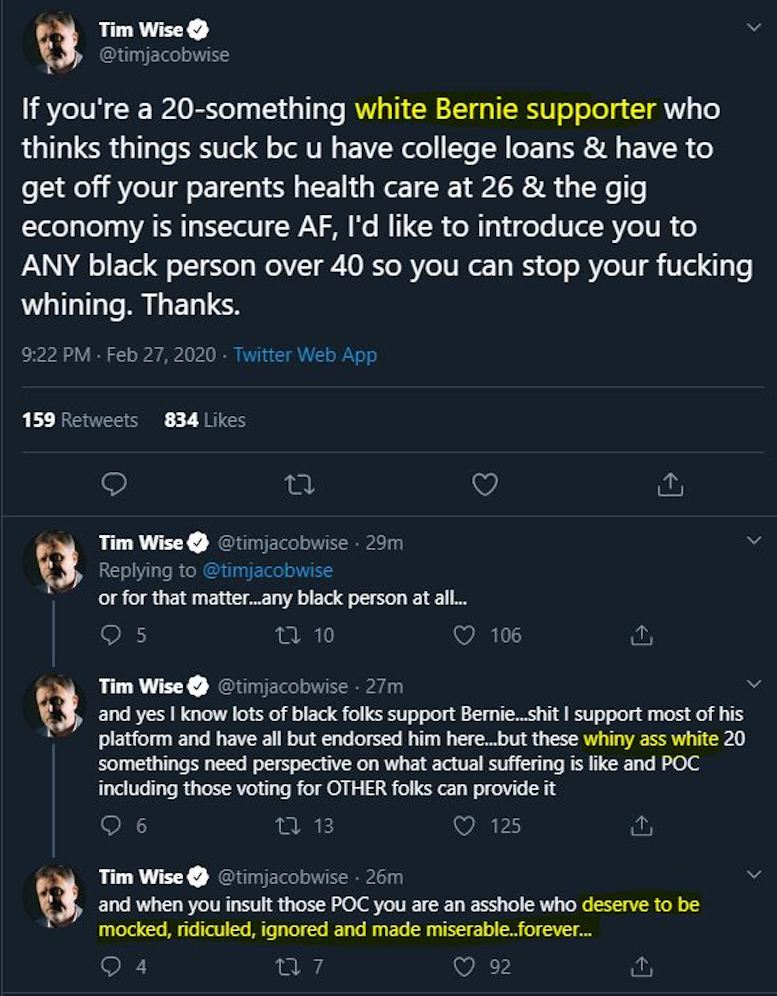This screenshot has height=996, width=777.
Task: View the list of 159 Retweets
Action: (x=80, y=420)
